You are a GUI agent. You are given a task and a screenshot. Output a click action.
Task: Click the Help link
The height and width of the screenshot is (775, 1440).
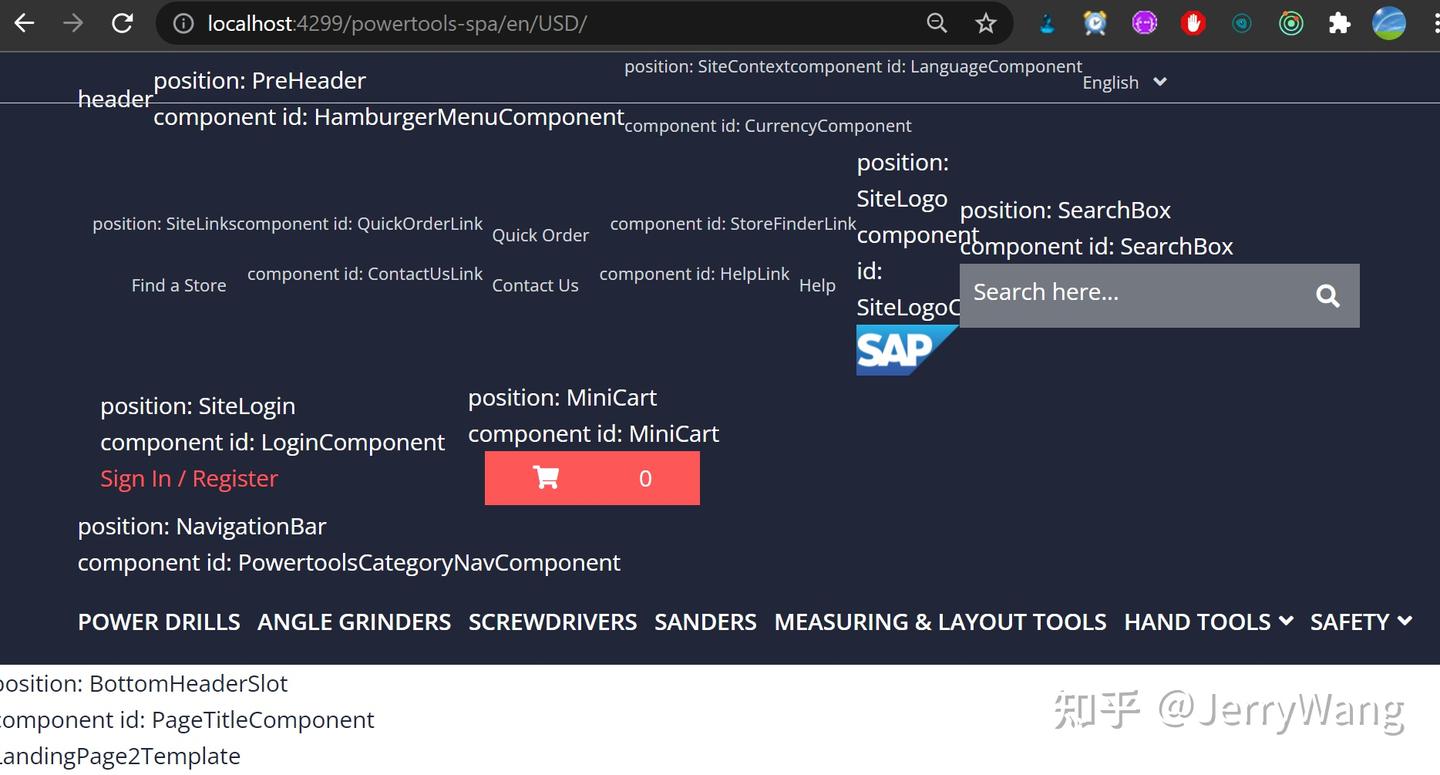pos(817,285)
